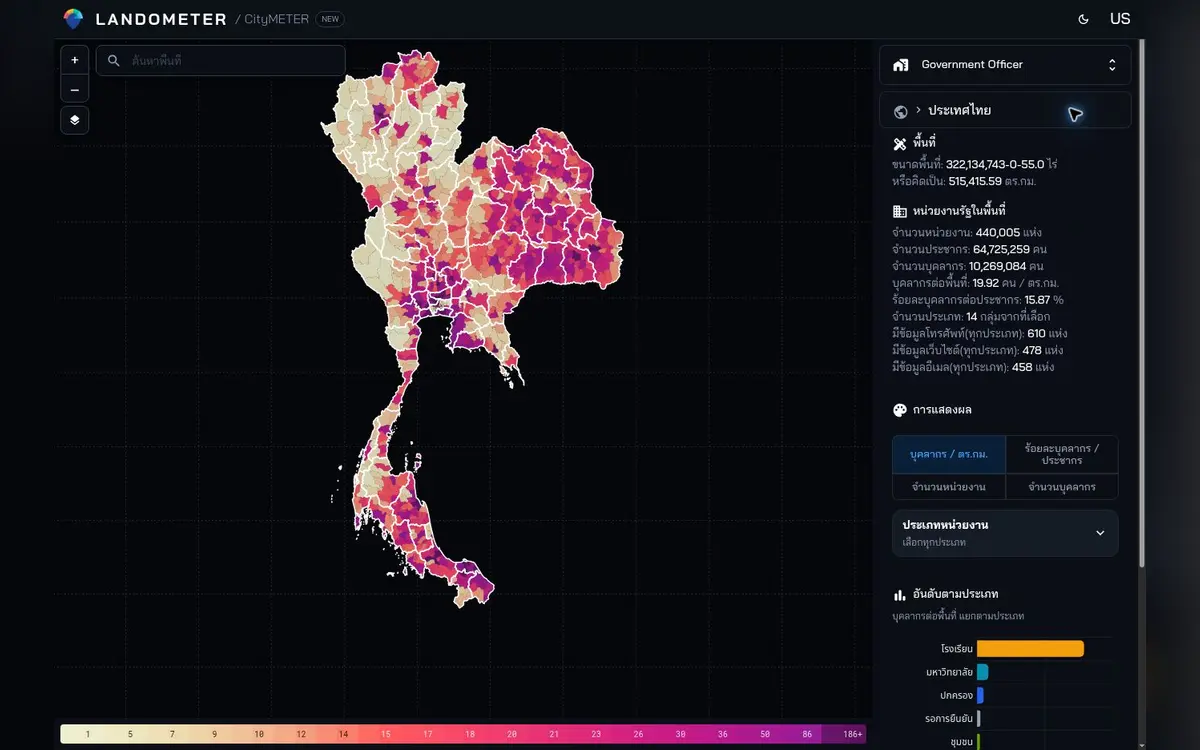Click the ruler icon next to พื้นที่

[899, 143]
